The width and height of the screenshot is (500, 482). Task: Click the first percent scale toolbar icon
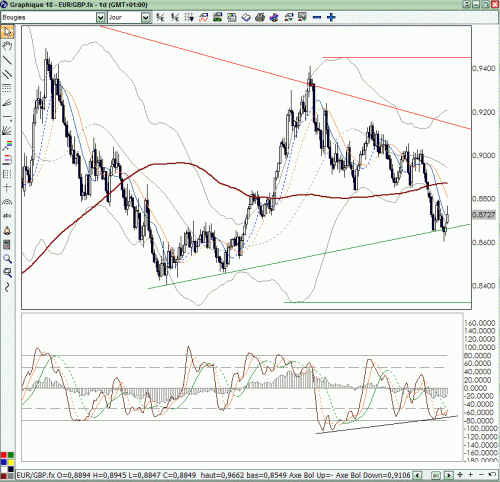click(160, 17)
